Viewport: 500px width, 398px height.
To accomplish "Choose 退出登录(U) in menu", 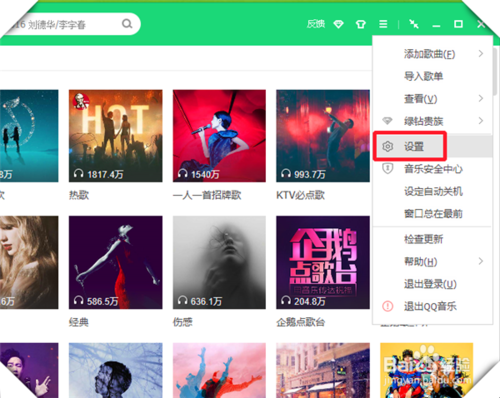I will click(x=432, y=284).
